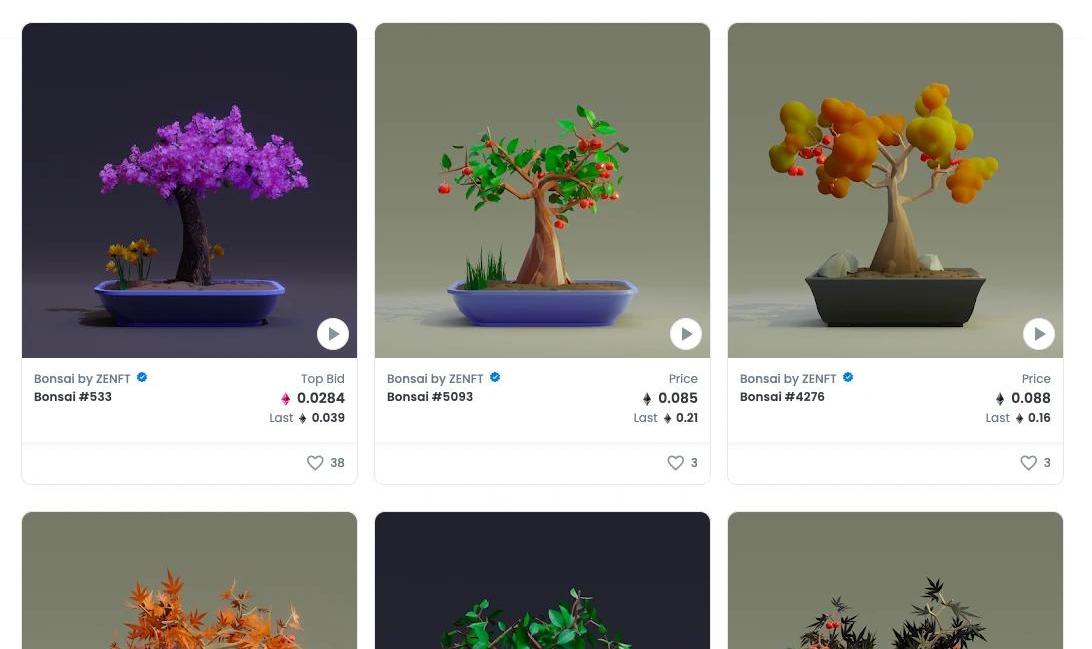Screen dimensions: 1092x649
Task: Click verified badge on Bonsai #533 card
Action: [142, 377]
